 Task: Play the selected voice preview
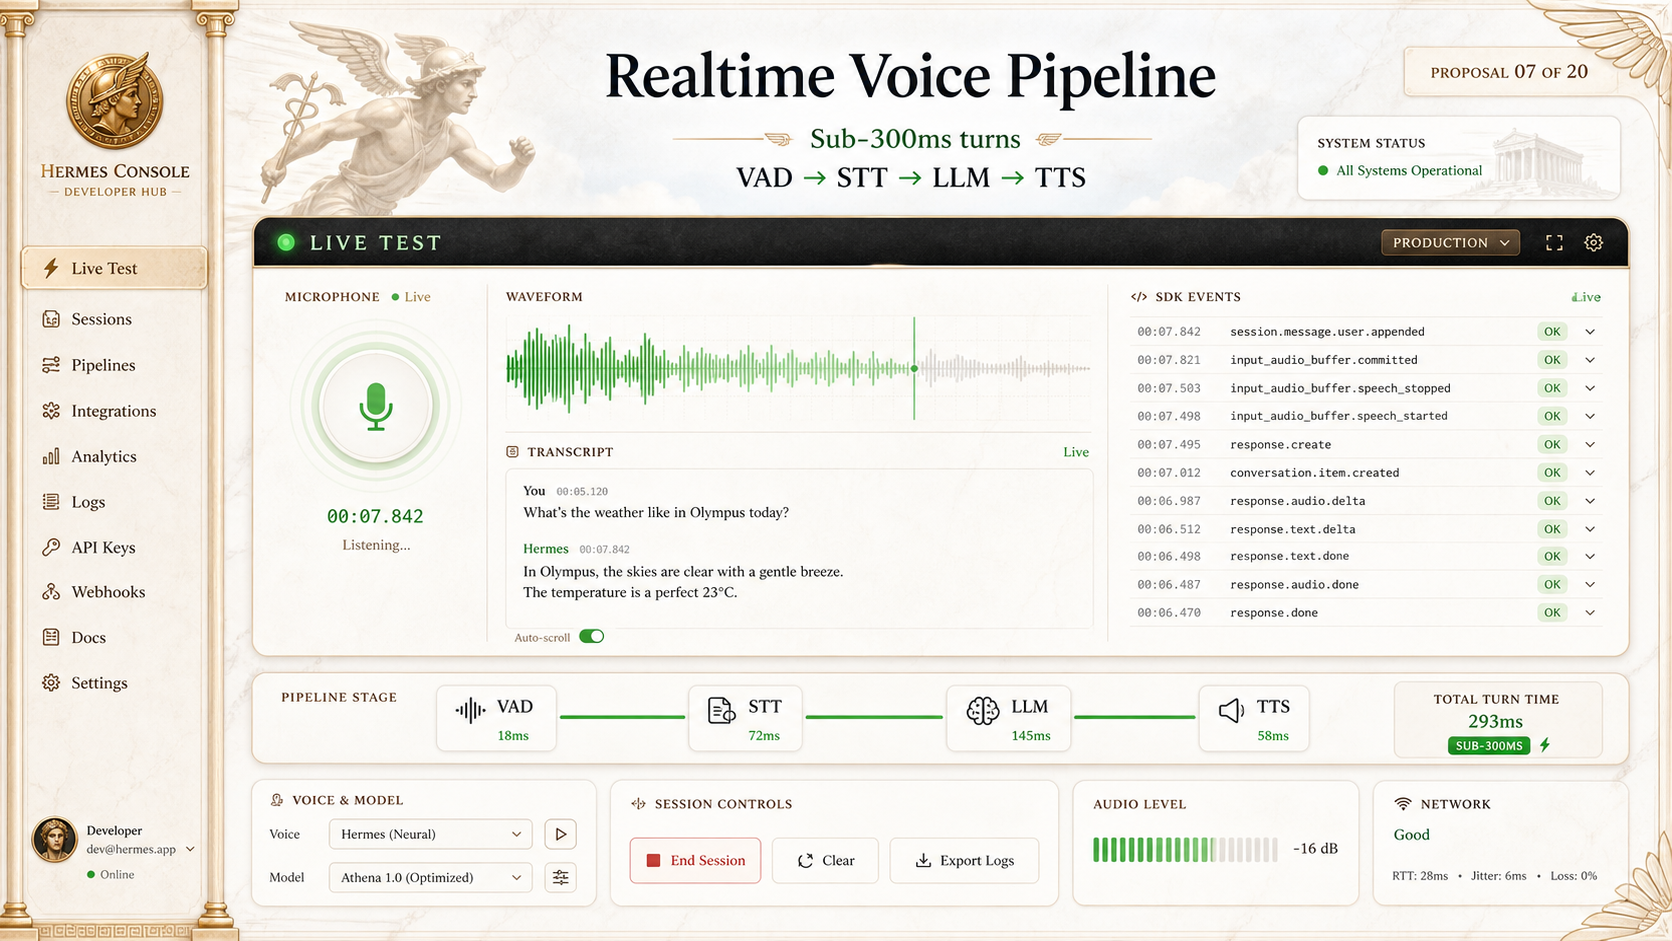pyautogui.click(x=561, y=834)
